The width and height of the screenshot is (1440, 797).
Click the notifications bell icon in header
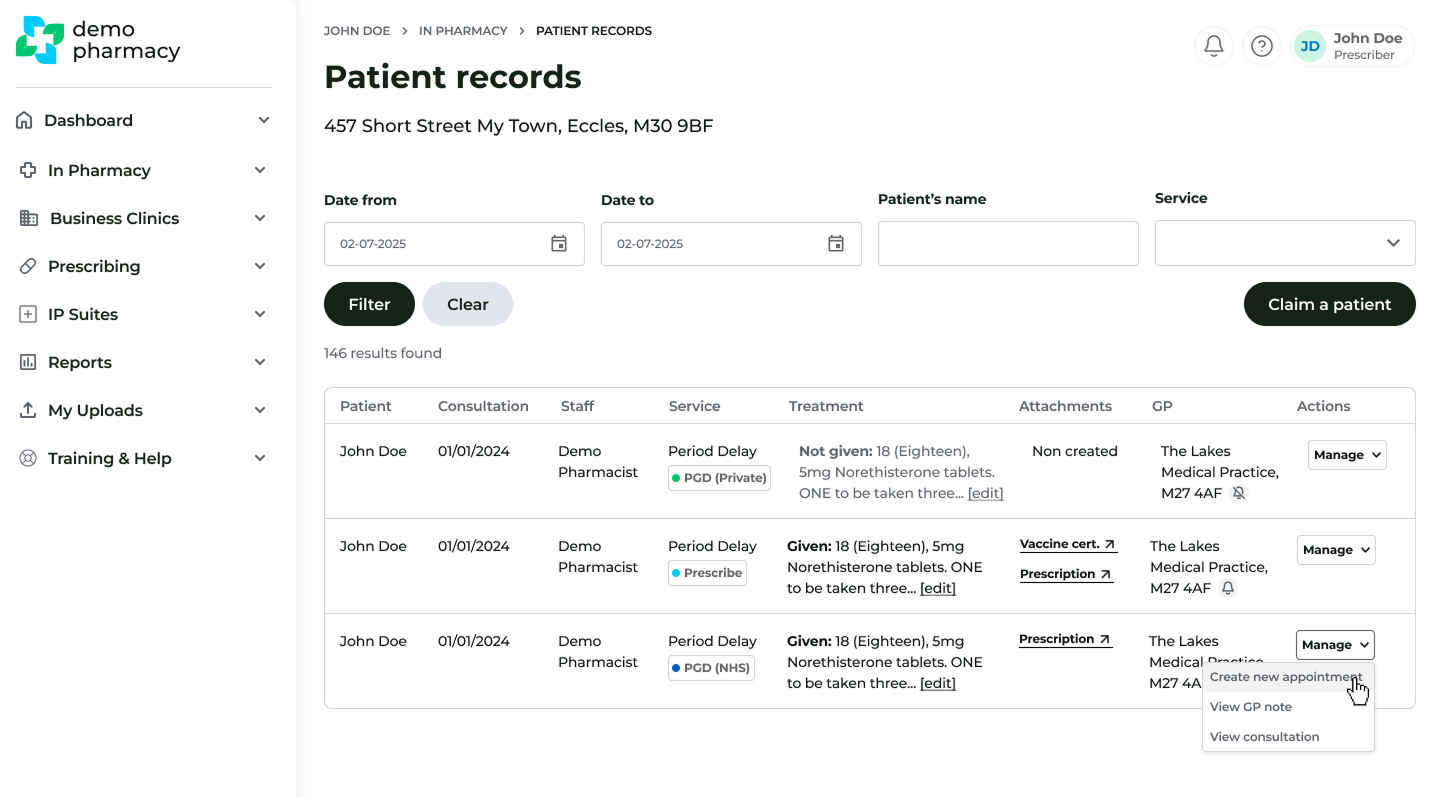pos(1213,46)
